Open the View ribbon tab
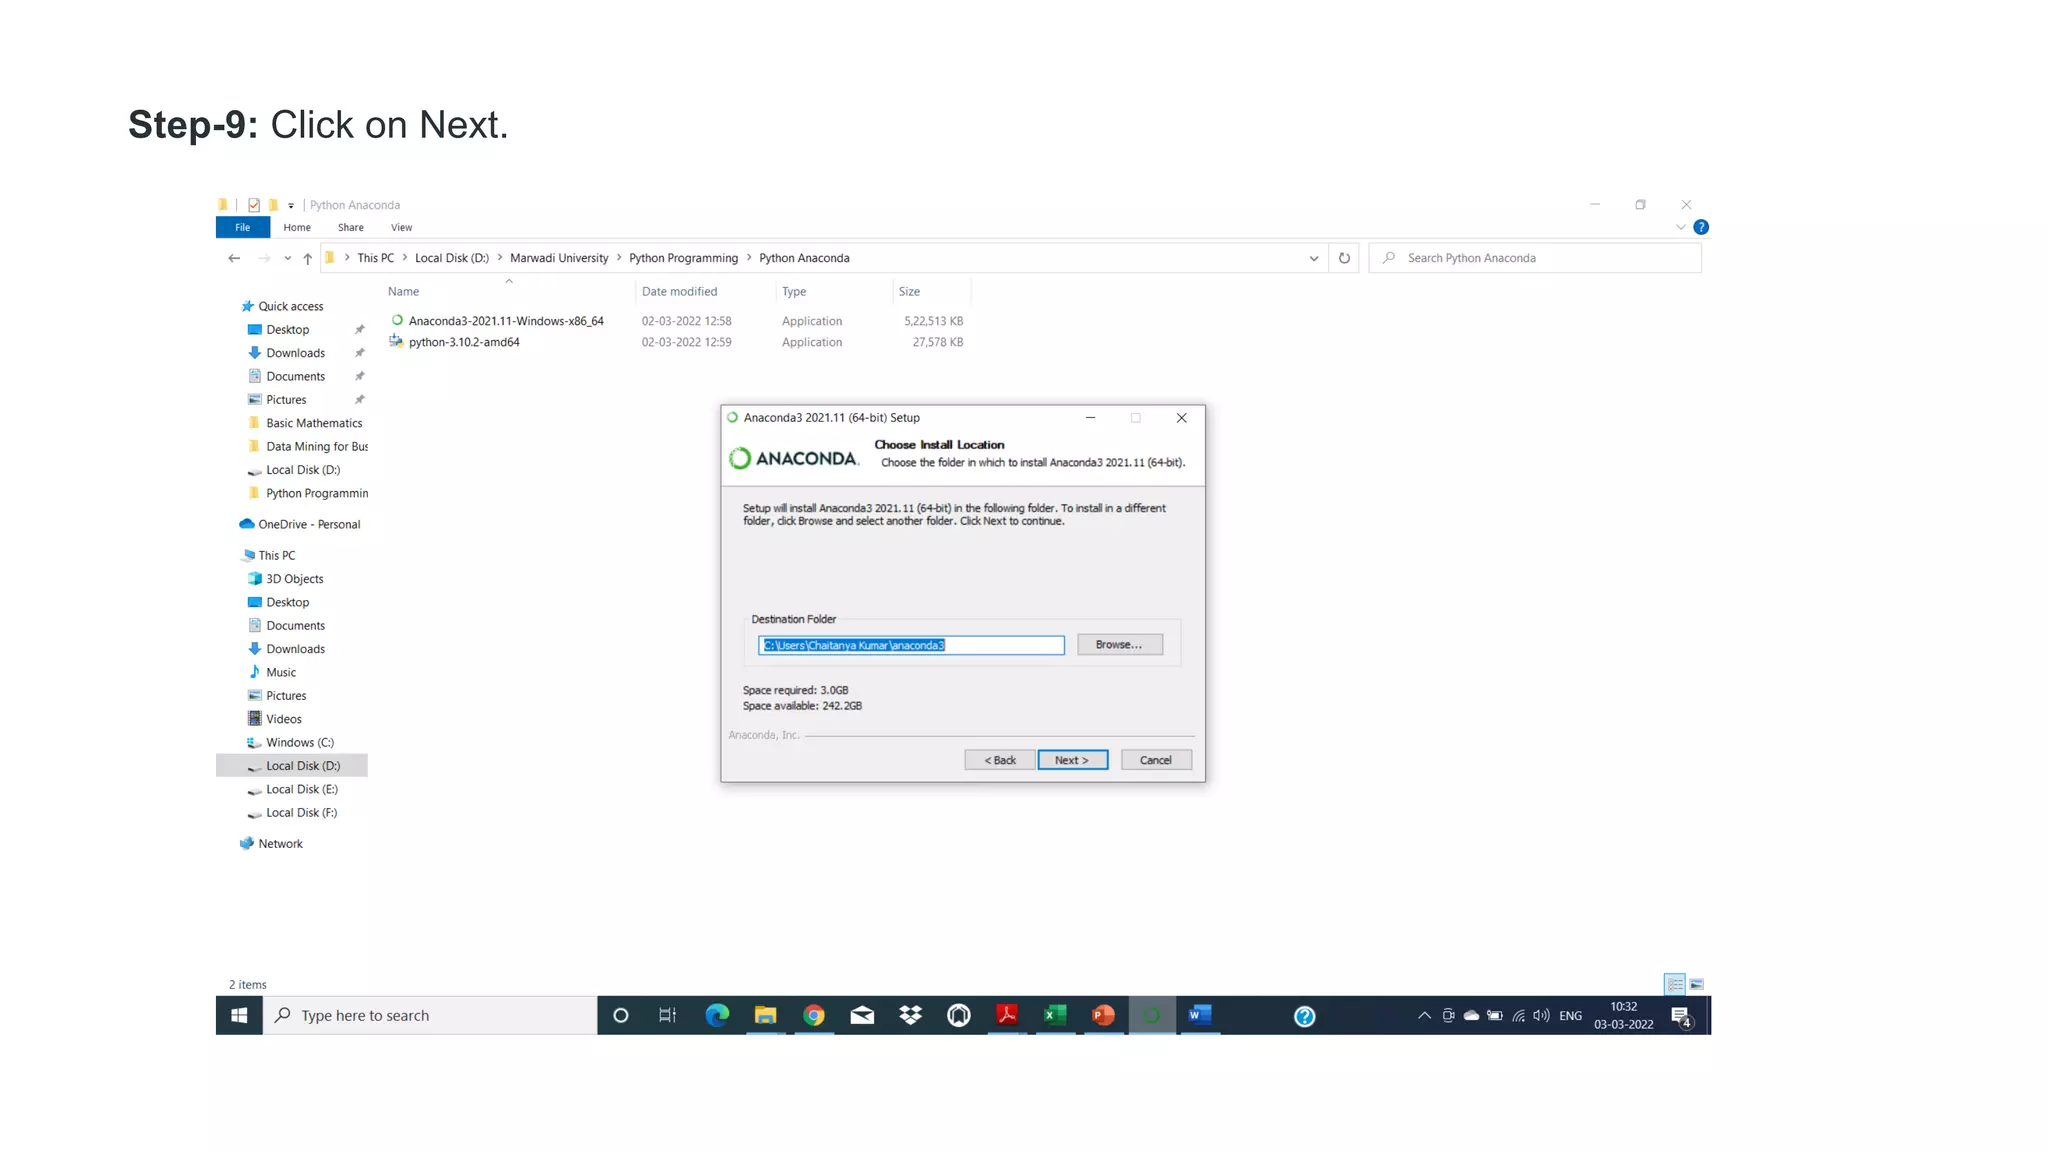The image size is (2048, 1152). pos(401,228)
